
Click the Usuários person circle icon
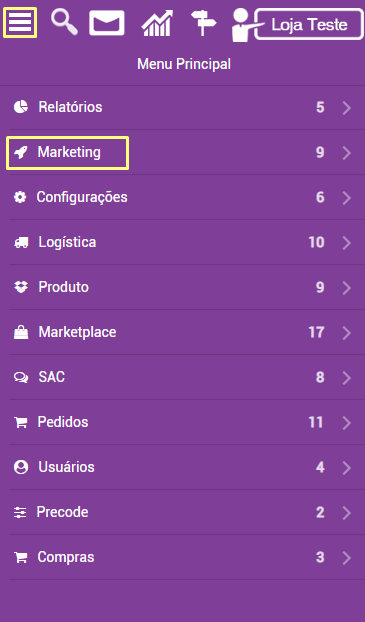(x=21, y=467)
